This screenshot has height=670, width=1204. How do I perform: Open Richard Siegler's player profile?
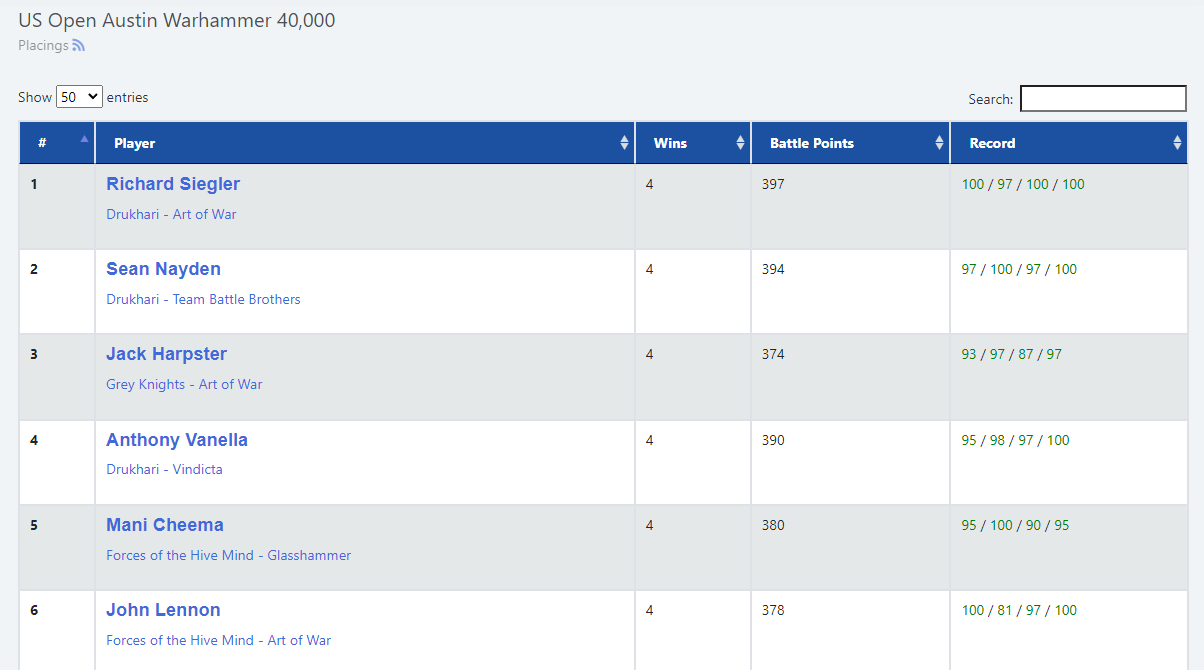pyautogui.click(x=173, y=184)
